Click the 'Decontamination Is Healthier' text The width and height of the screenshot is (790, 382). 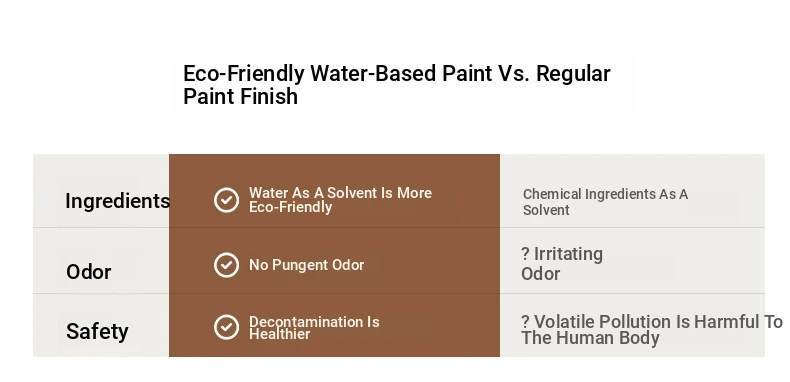[314, 328]
